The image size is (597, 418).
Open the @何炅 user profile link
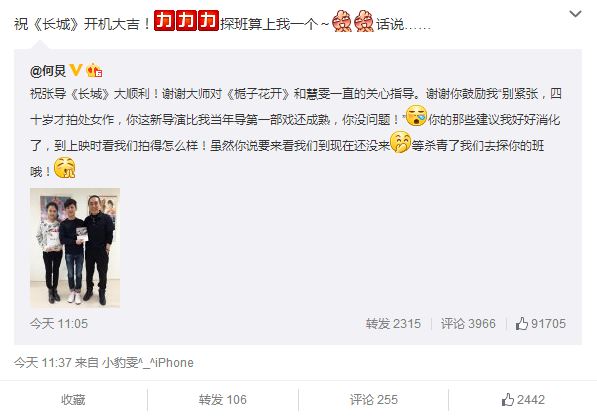pyautogui.click(x=48, y=71)
